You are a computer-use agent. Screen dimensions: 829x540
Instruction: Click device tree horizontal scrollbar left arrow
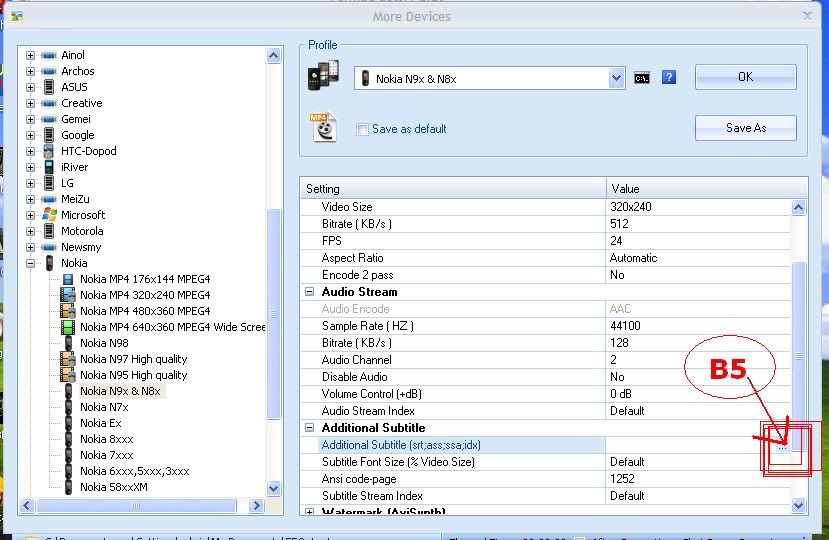coord(27,506)
